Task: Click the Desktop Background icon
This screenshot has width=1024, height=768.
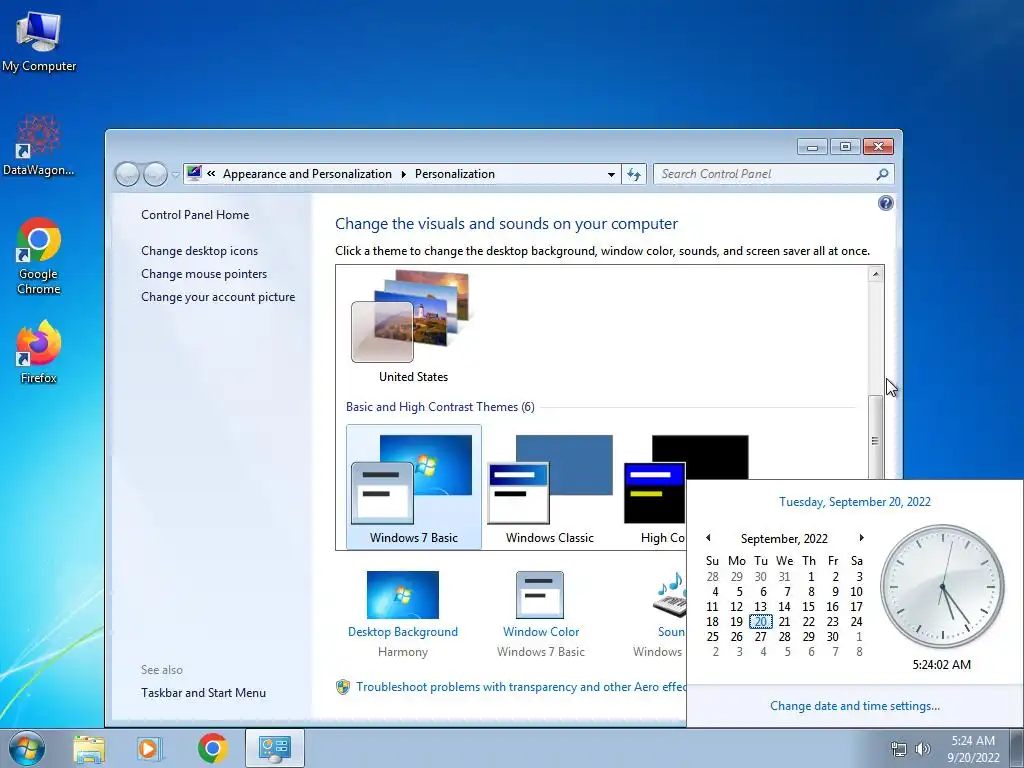Action: point(403,595)
